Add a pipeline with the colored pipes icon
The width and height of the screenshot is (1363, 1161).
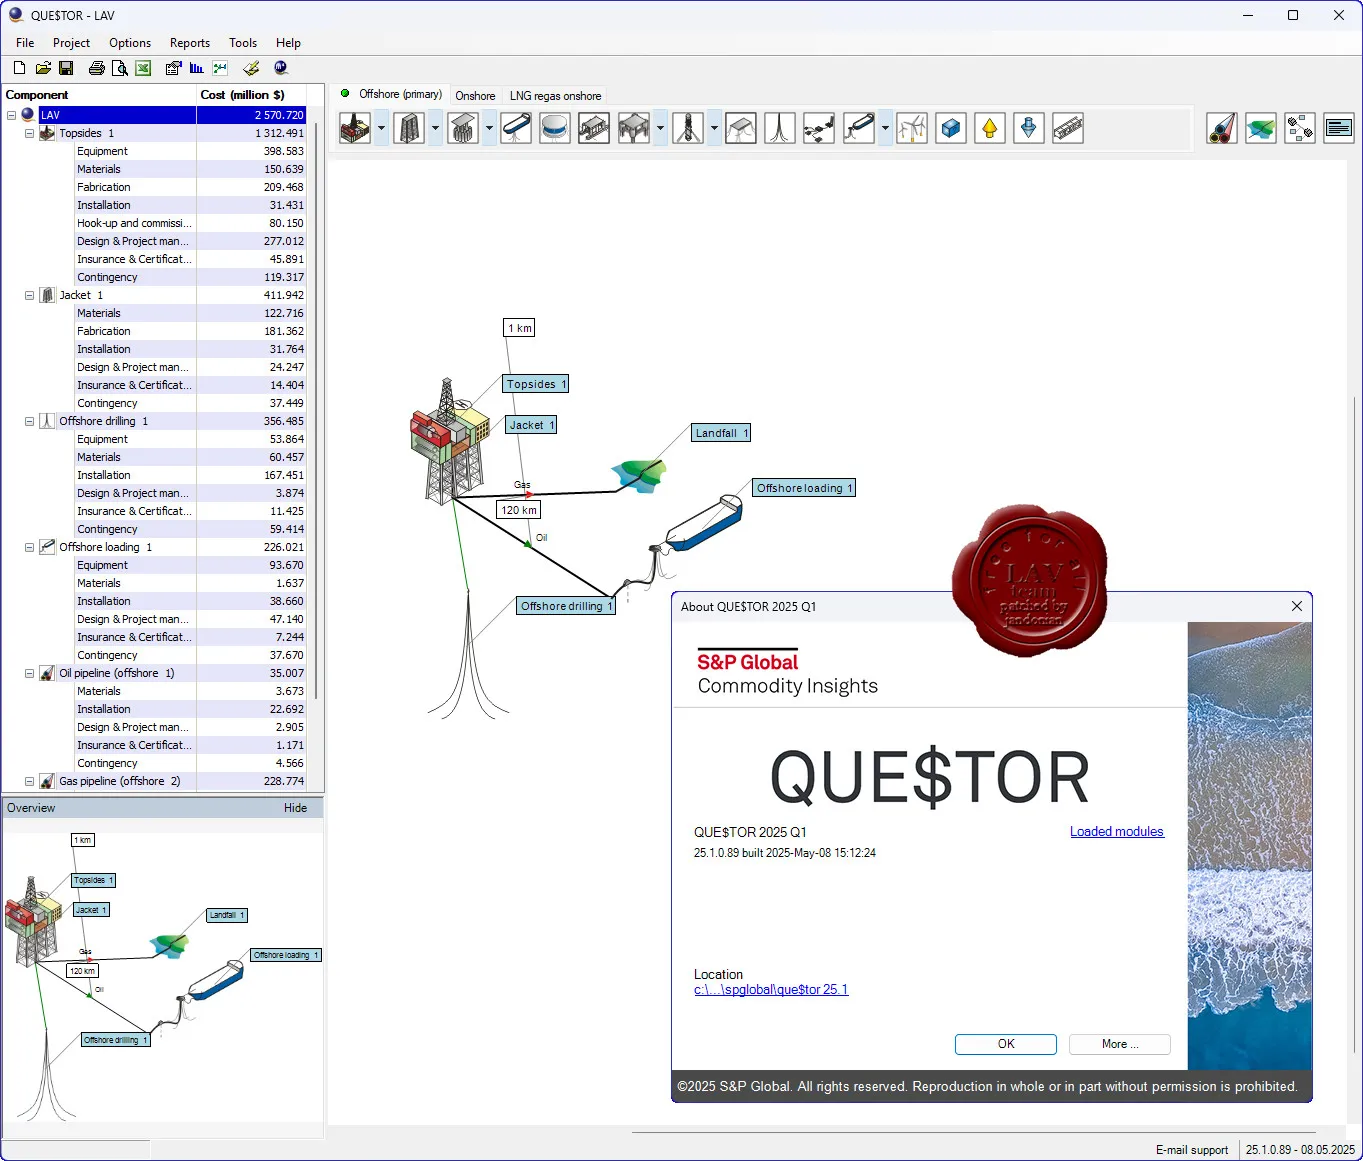1222,128
